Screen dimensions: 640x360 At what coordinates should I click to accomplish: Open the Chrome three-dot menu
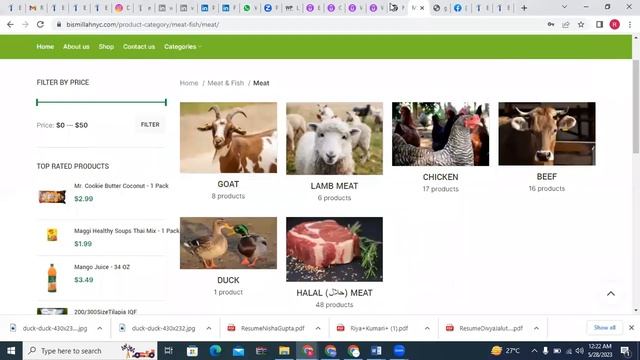(630, 24)
